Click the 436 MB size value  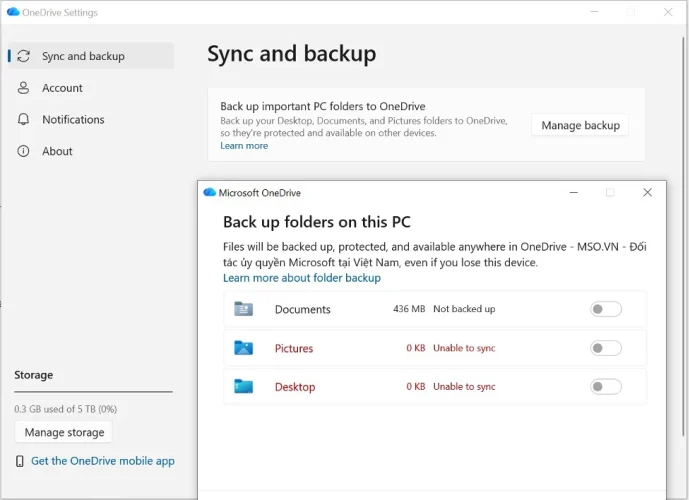(409, 309)
